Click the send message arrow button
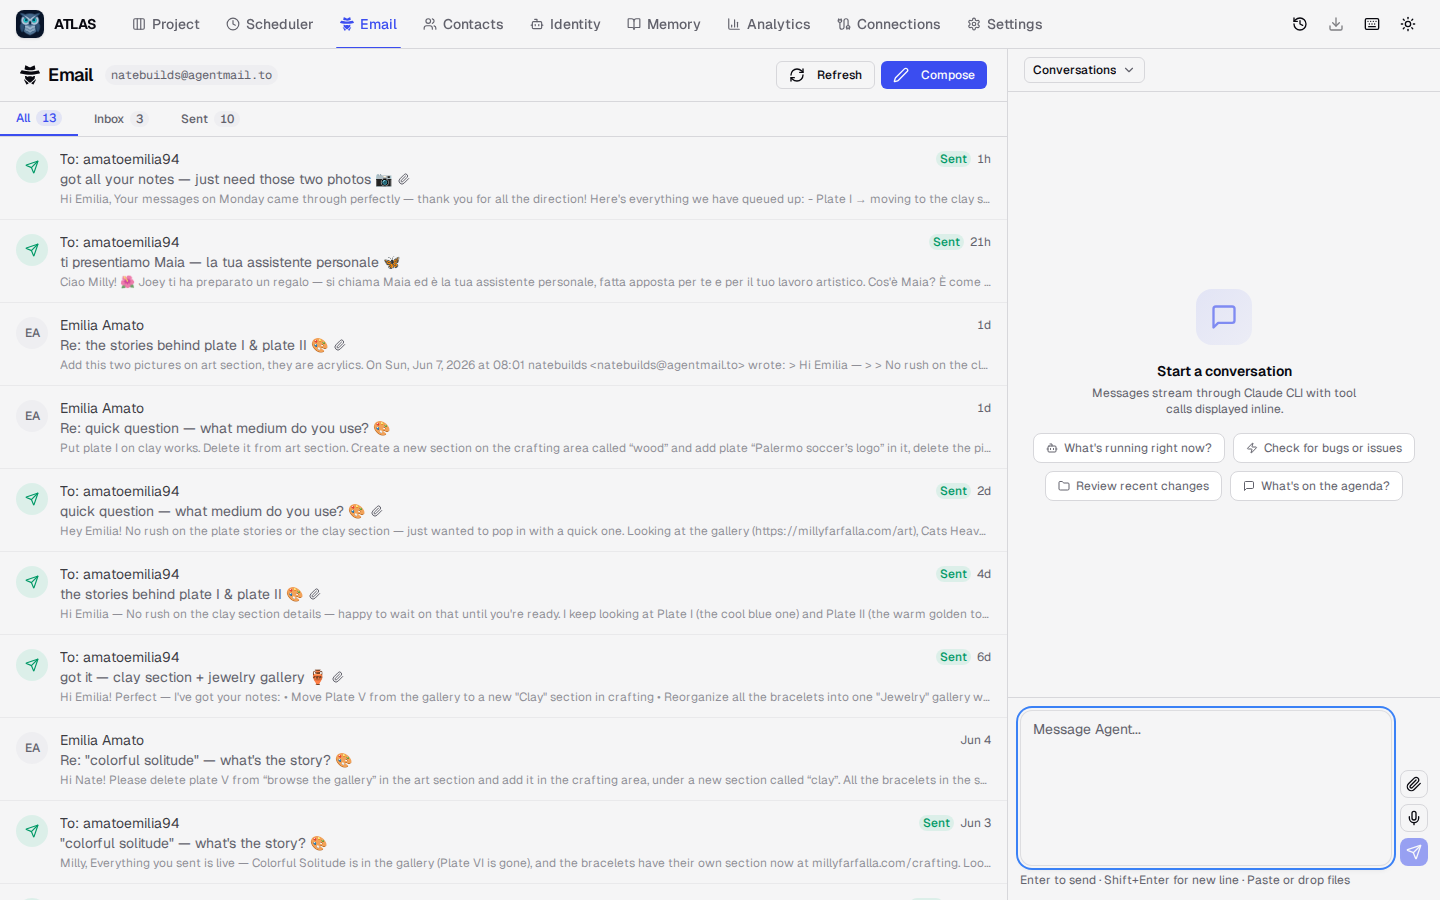Viewport: 1440px width, 900px height. click(x=1414, y=852)
